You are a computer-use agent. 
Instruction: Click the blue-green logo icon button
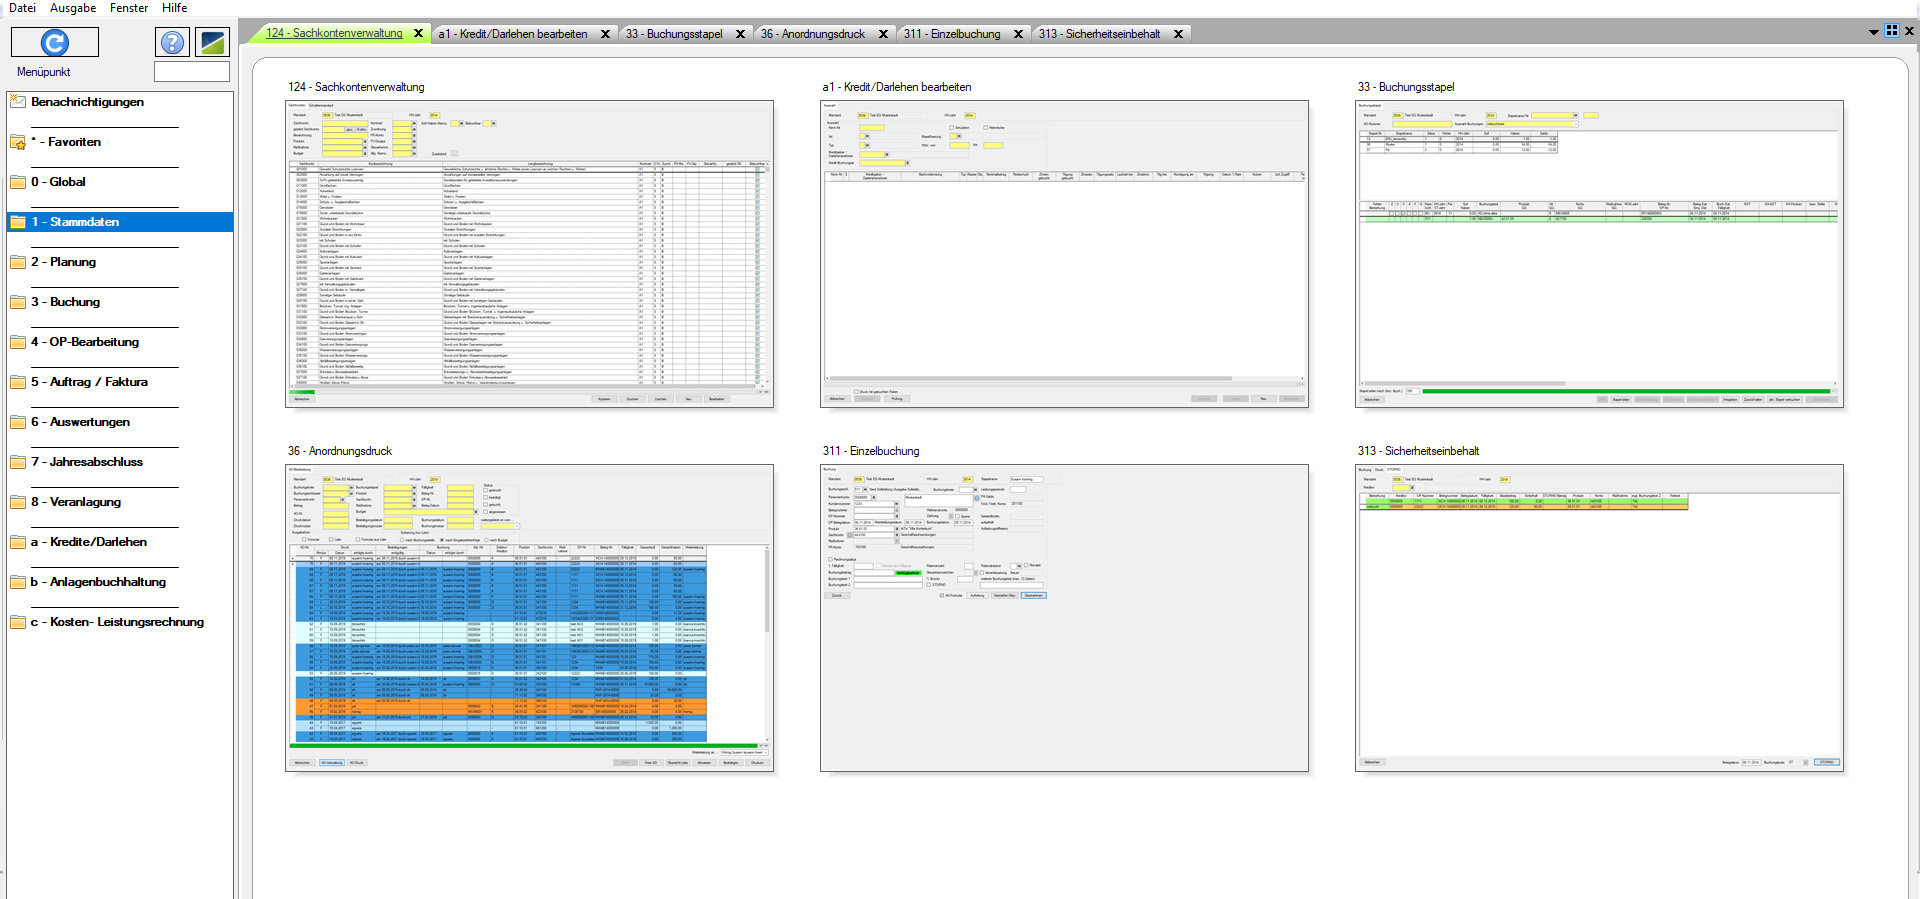click(x=213, y=42)
